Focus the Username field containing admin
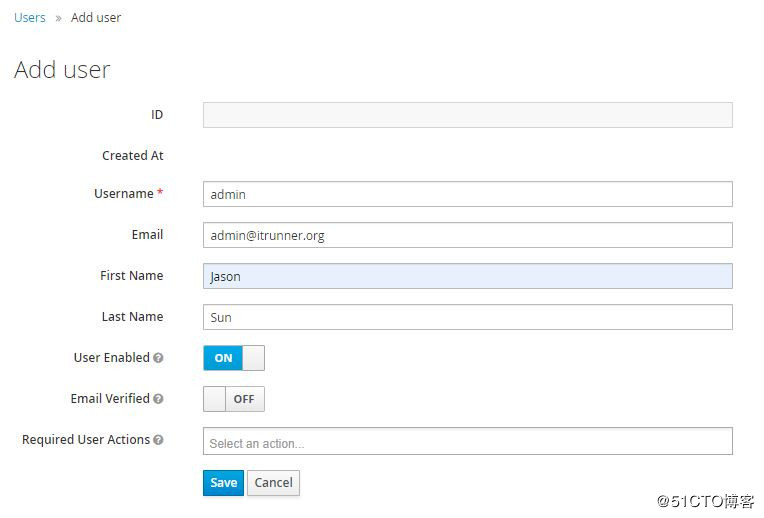The height and width of the screenshot is (518, 764). tap(467, 194)
